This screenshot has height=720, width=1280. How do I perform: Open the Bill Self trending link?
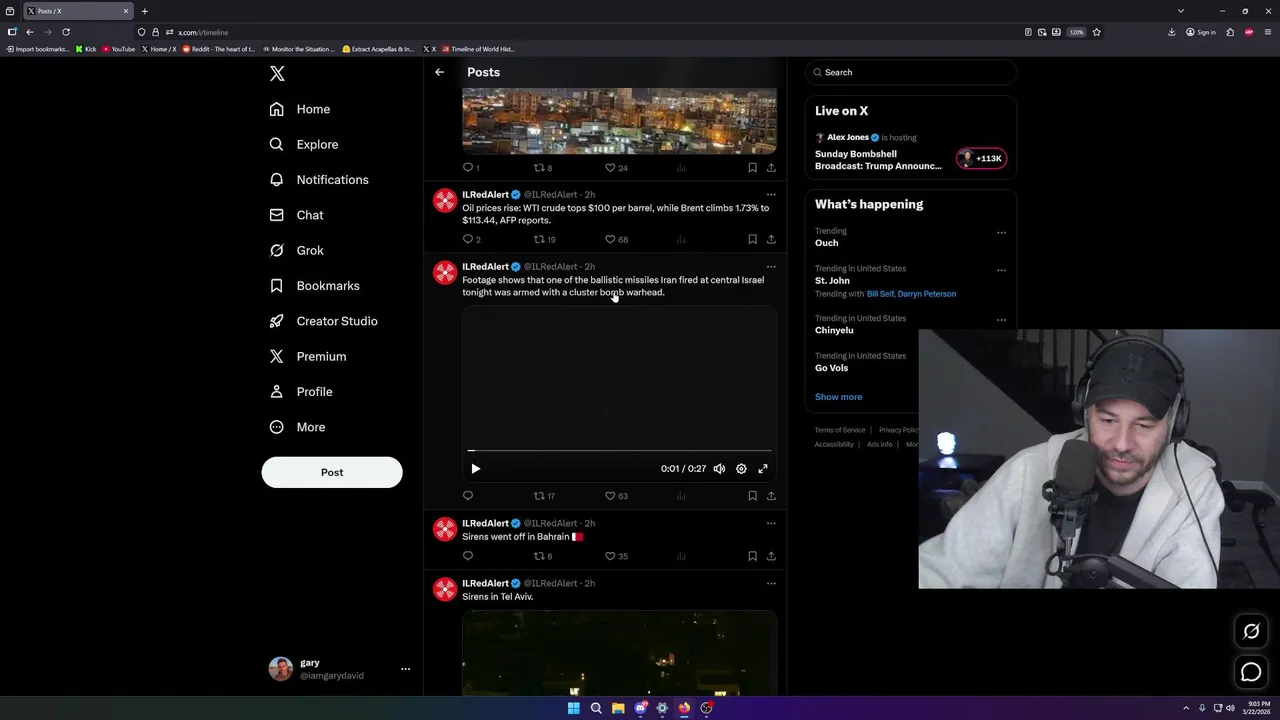[880, 294]
